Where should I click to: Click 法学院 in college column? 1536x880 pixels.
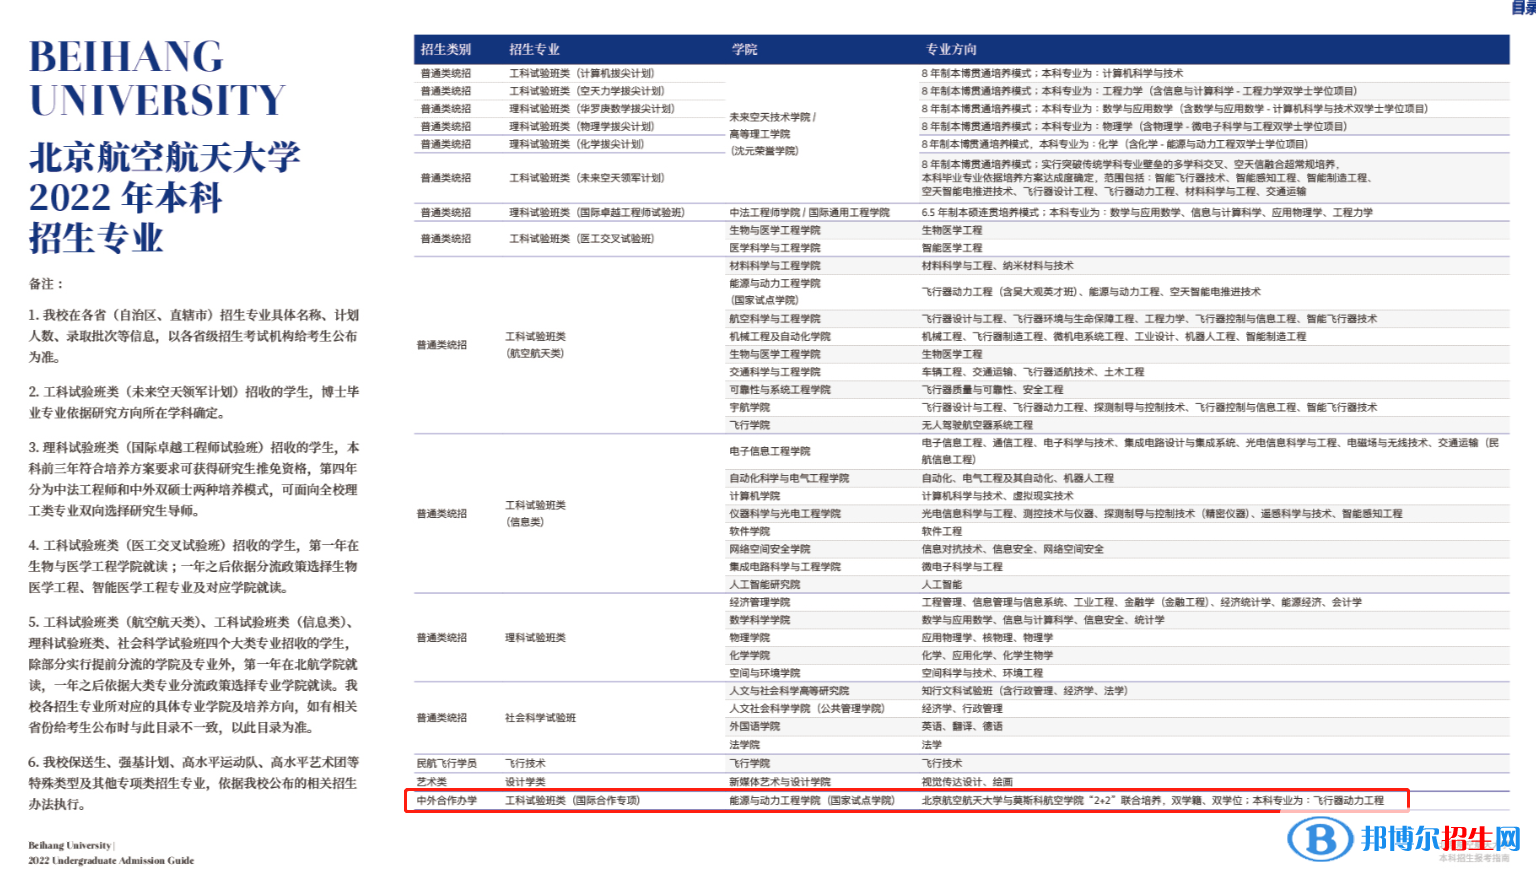click(744, 744)
